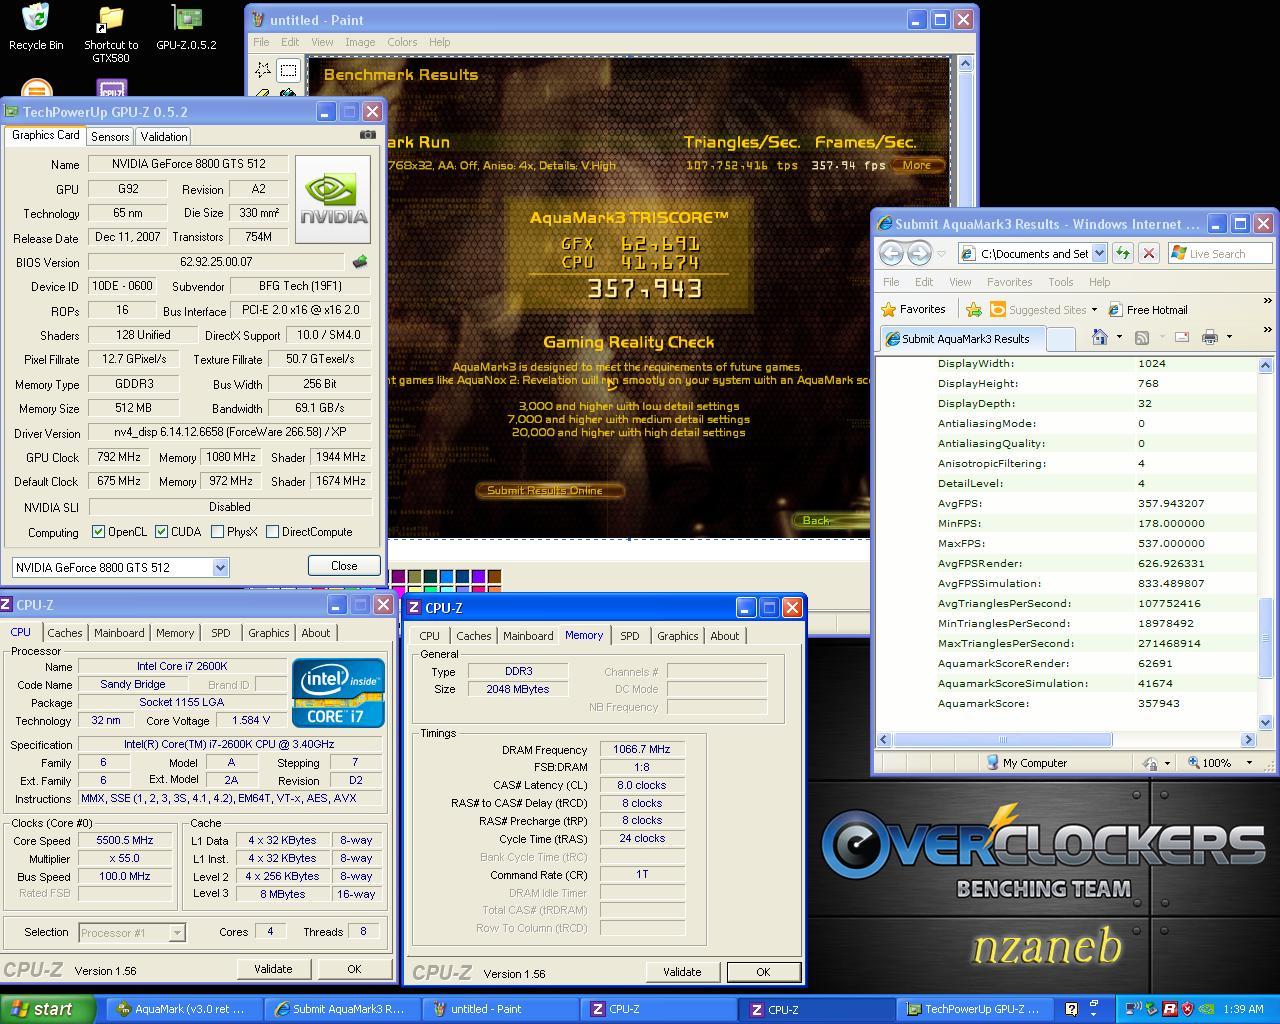Toggle the CUDA checkbox in GPU-Z

point(161,532)
